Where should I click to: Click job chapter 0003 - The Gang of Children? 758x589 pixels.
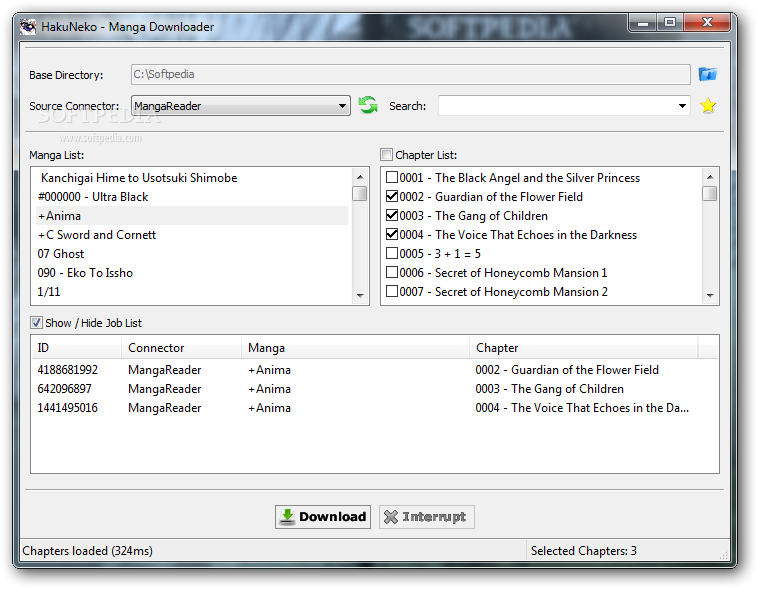point(550,389)
